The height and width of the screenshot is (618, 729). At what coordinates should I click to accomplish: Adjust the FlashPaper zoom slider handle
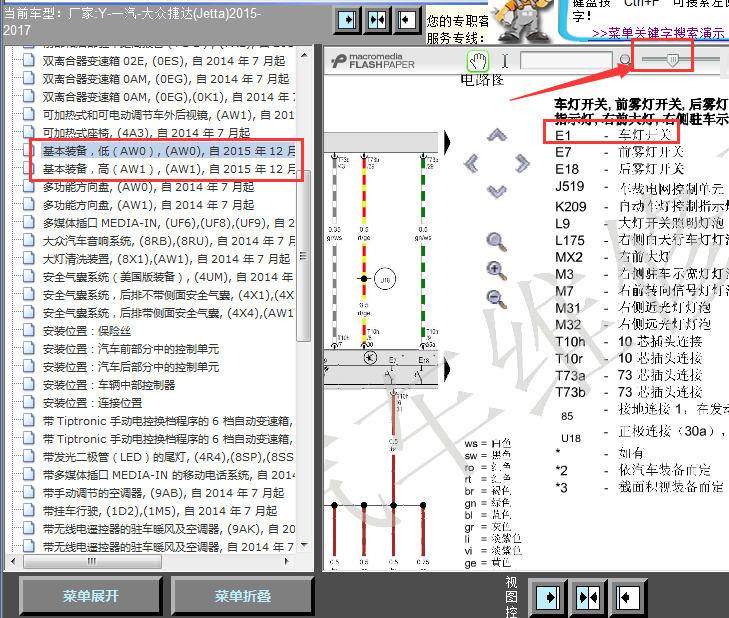672,59
